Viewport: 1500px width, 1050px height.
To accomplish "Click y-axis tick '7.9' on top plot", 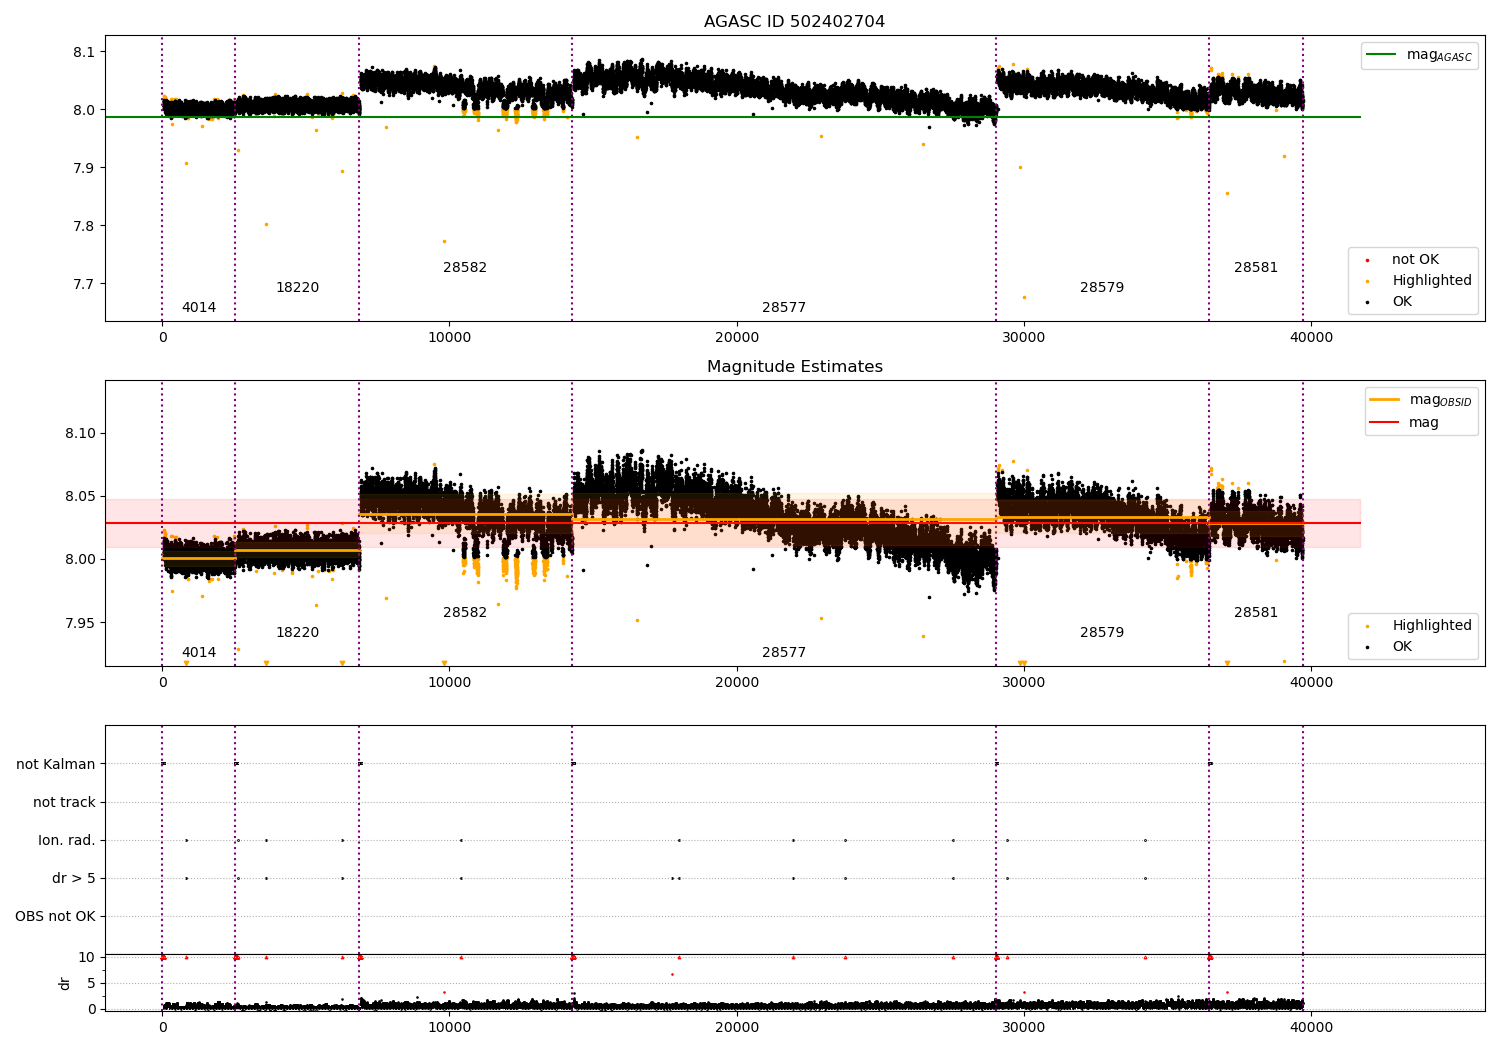I will 85,168.
